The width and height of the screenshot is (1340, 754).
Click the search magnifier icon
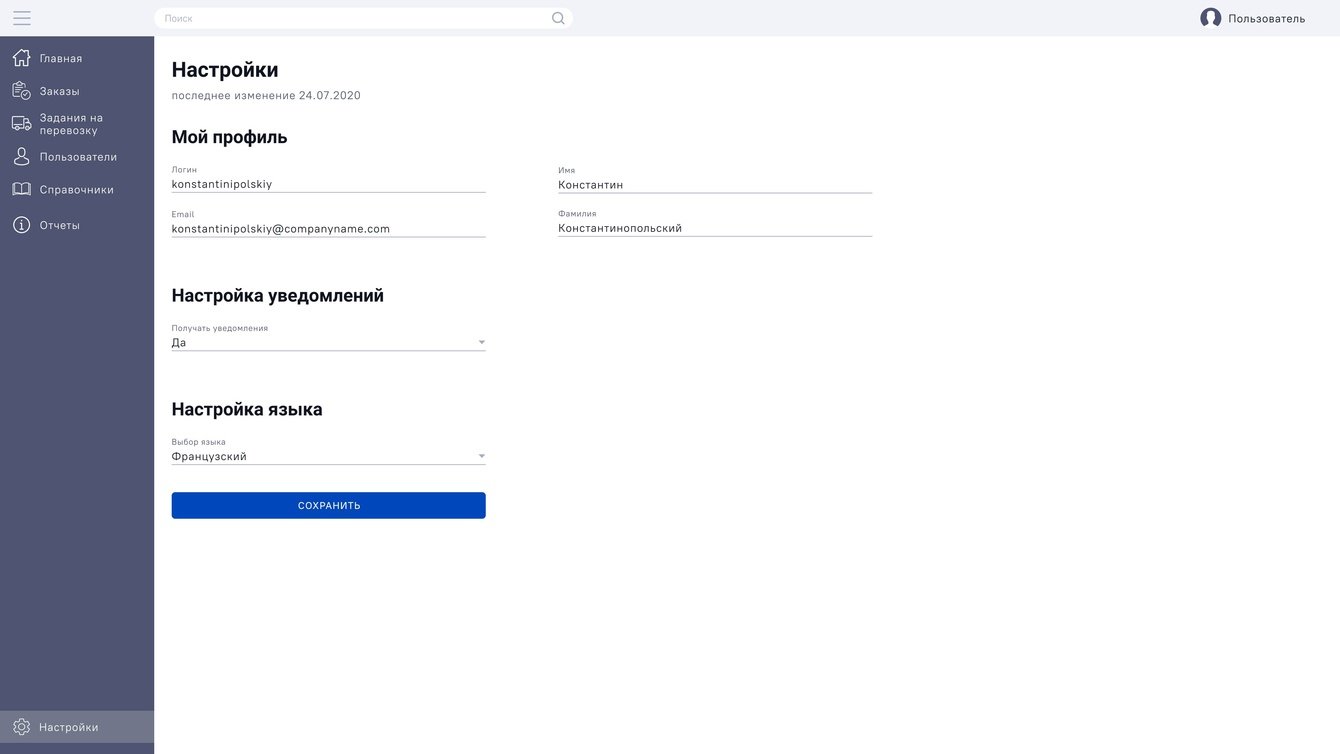click(558, 18)
